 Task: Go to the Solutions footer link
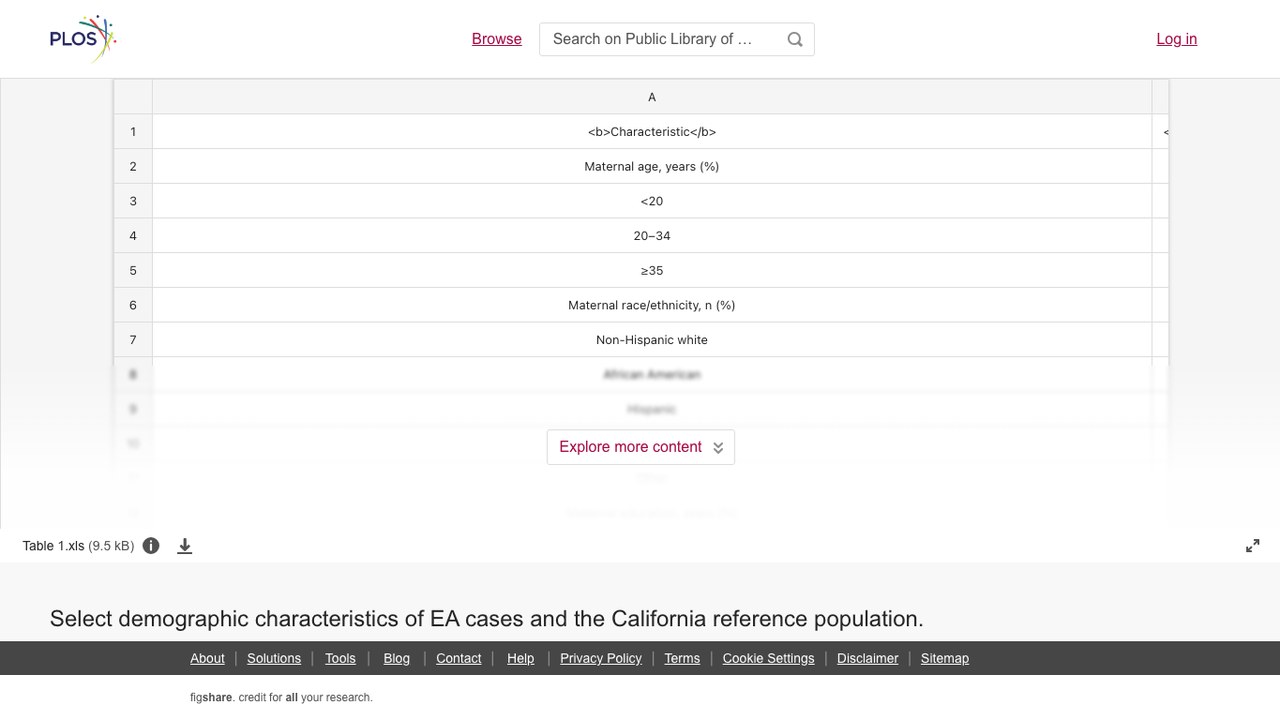274,658
